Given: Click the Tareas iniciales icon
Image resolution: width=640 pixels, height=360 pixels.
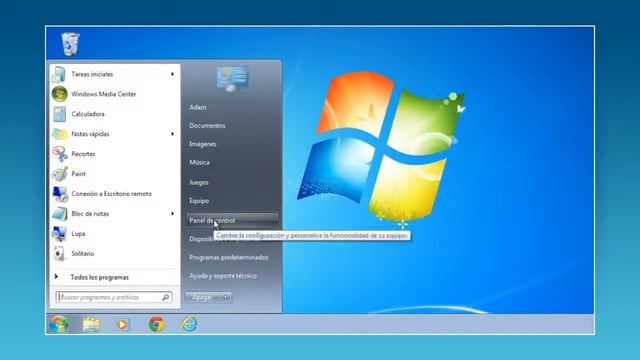Looking at the screenshot, I should (x=59, y=74).
